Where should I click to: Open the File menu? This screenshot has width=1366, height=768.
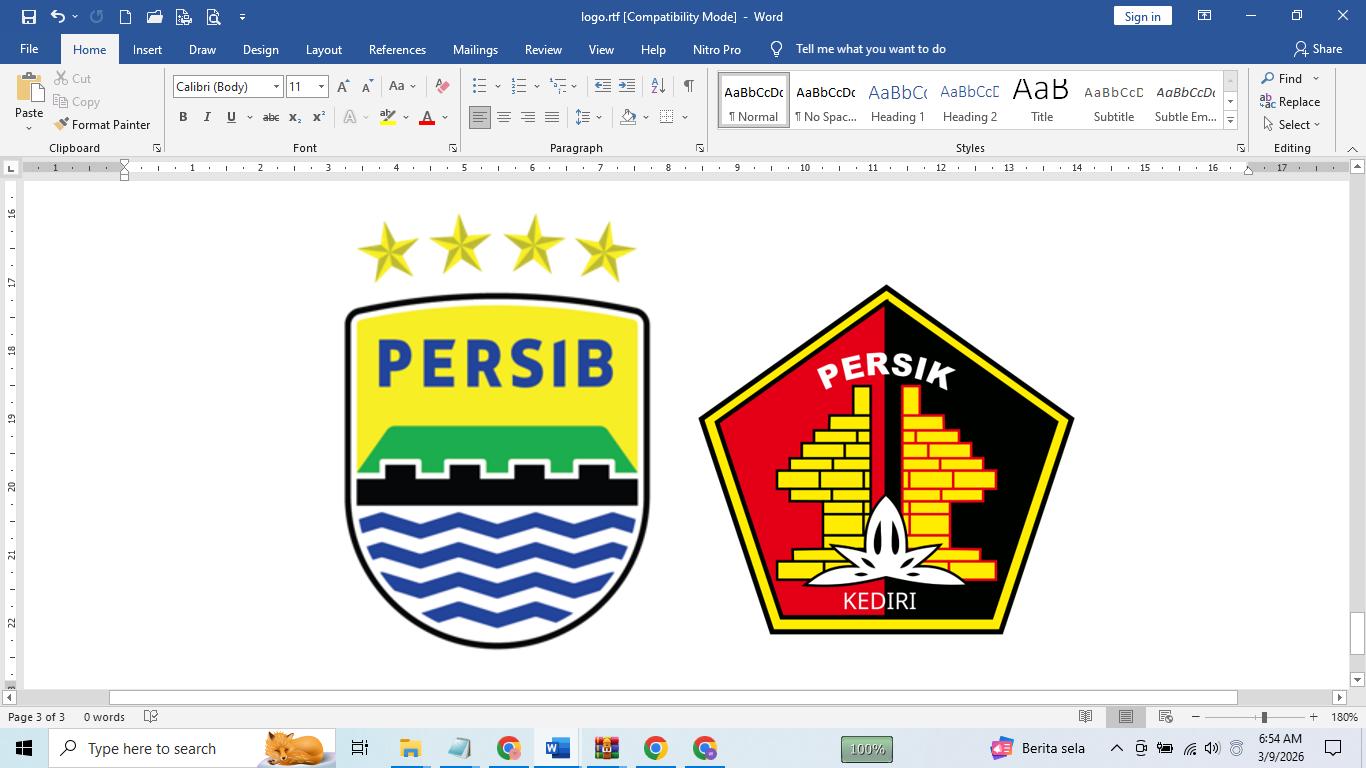(29, 49)
